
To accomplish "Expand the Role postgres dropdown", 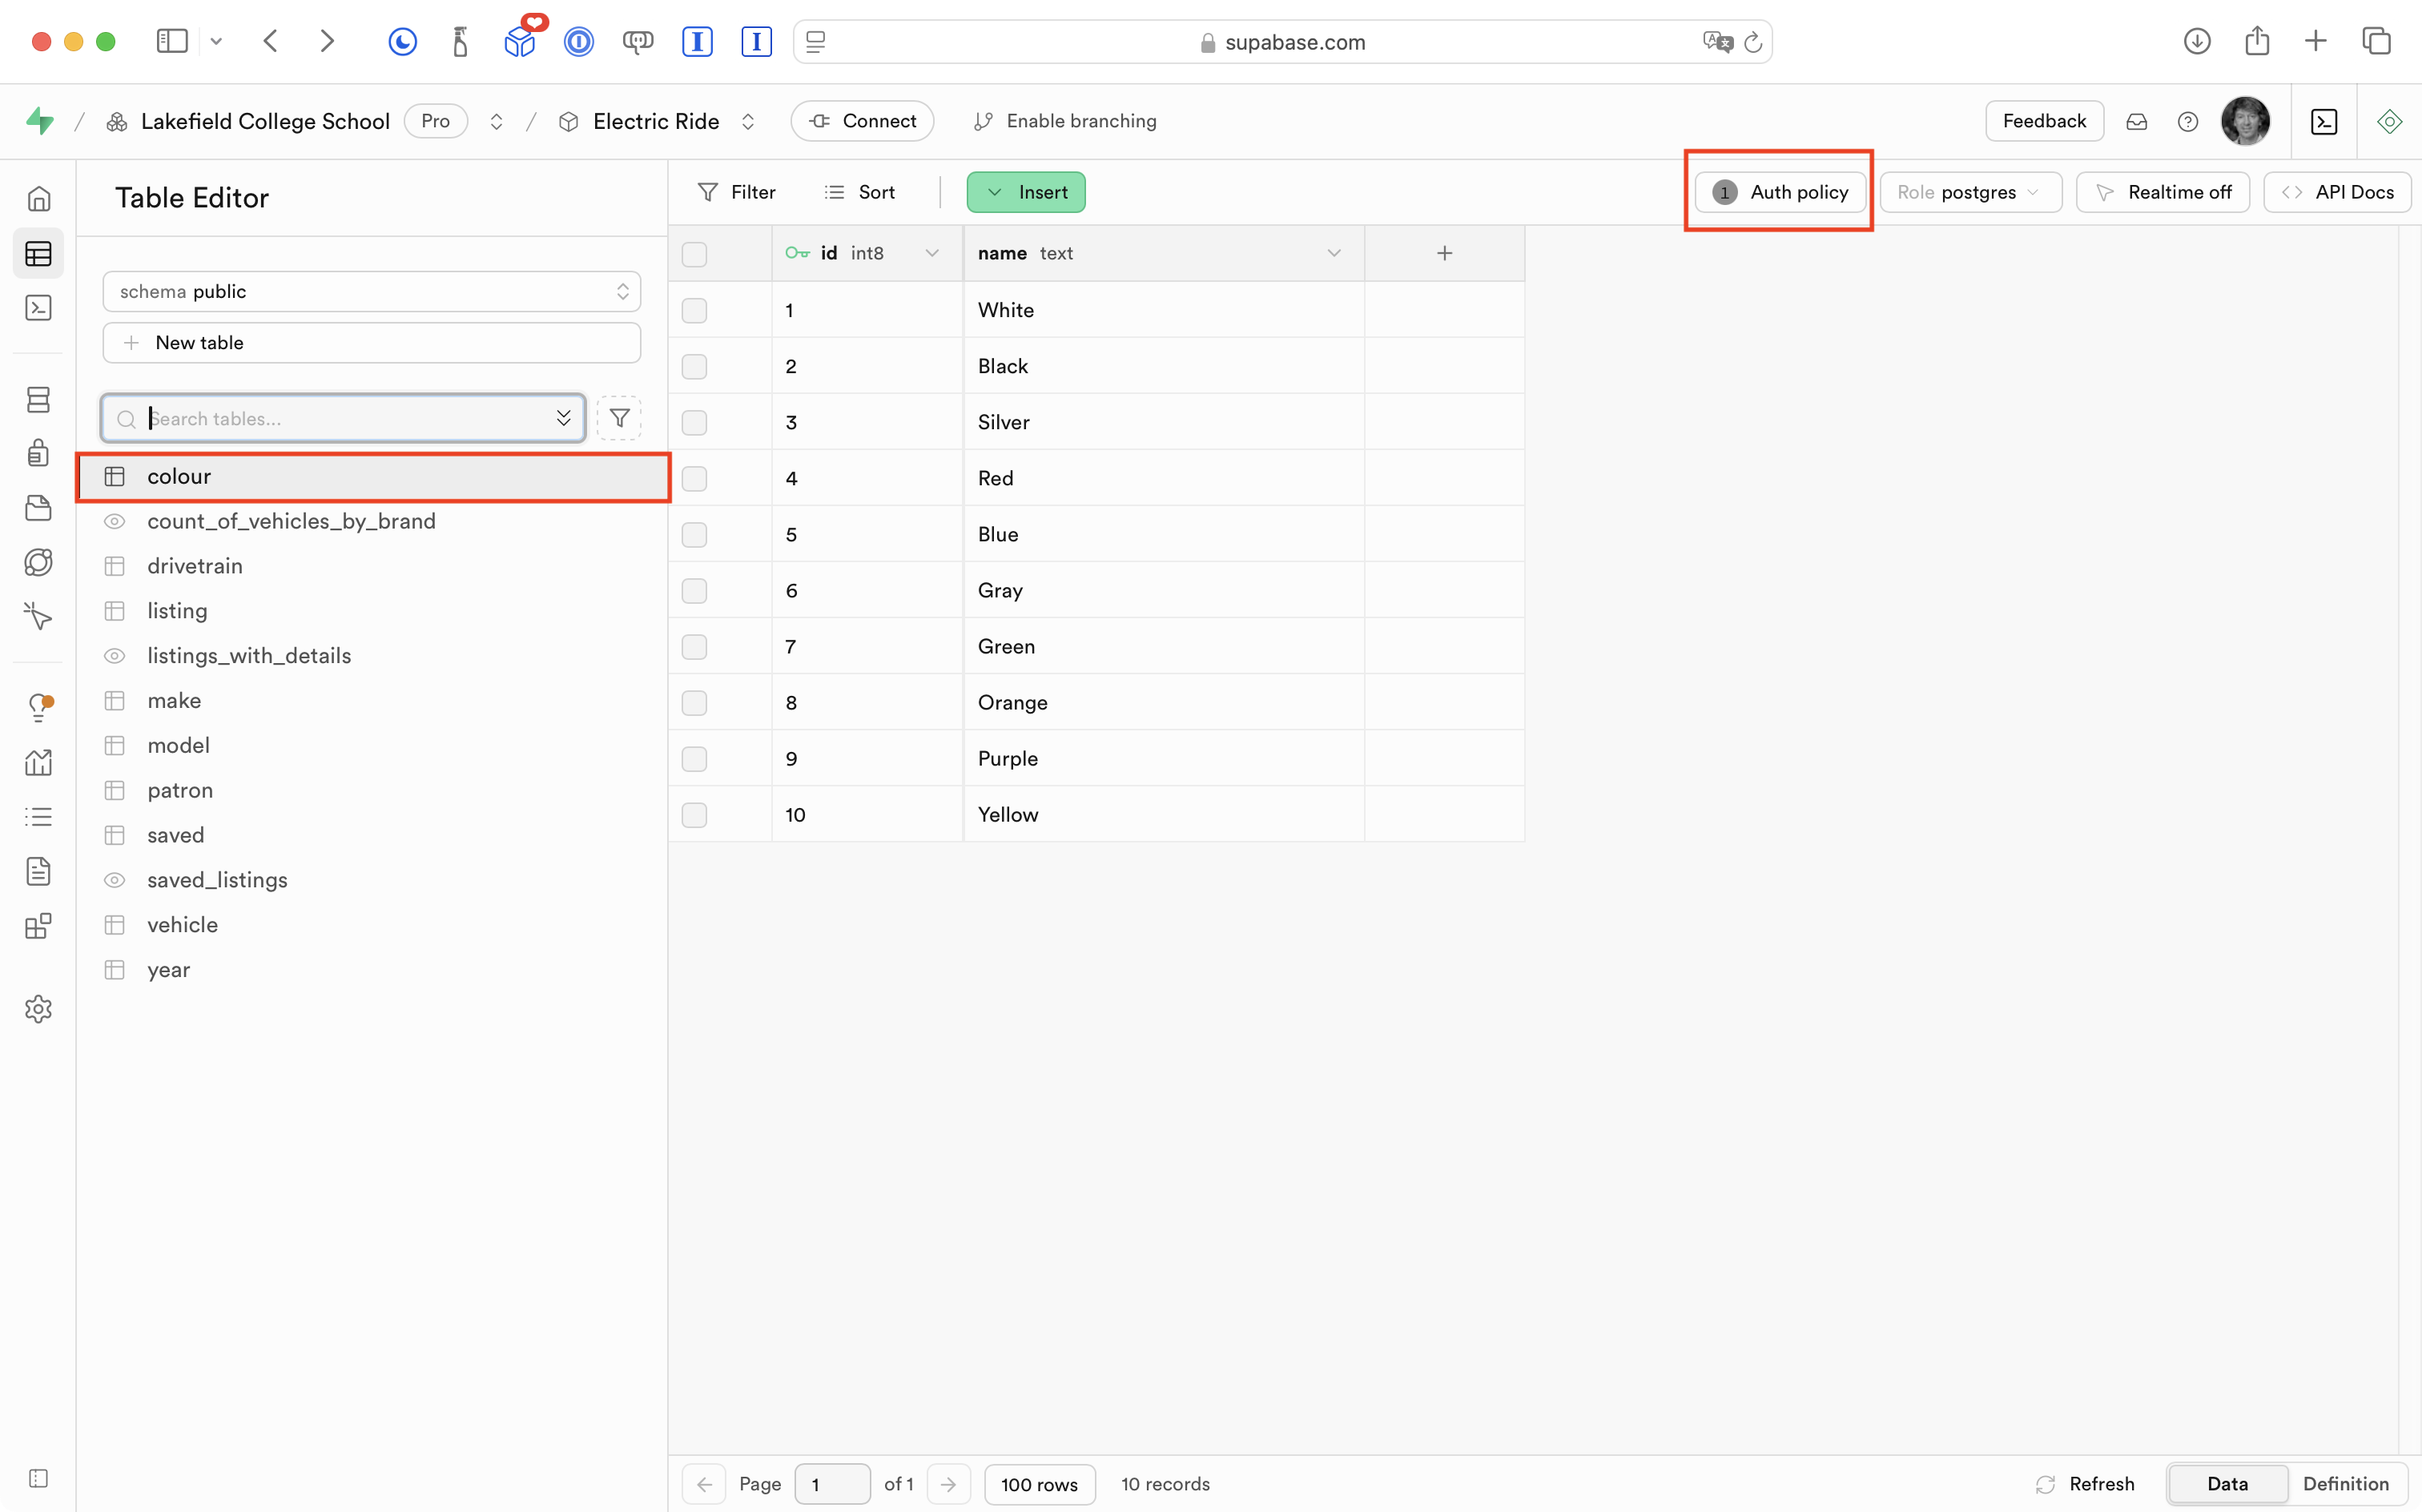I will (x=1969, y=192).
